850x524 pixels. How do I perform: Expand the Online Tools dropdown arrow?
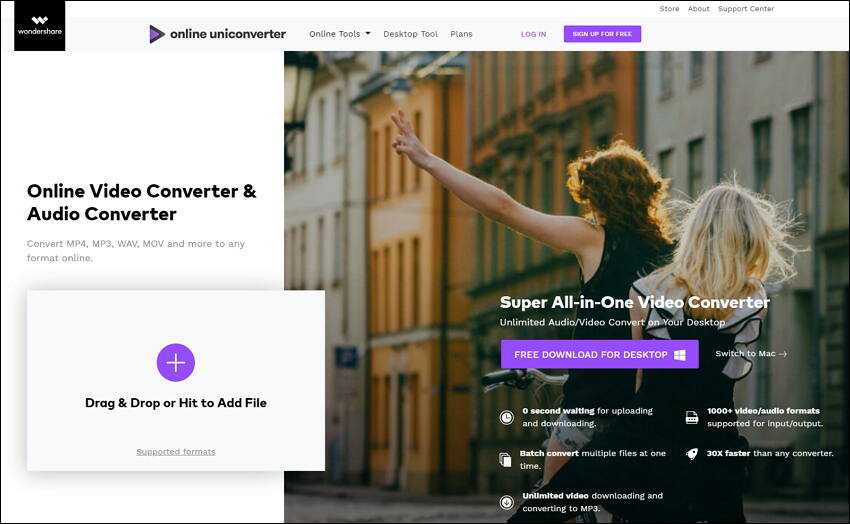(x=368, y=34)
